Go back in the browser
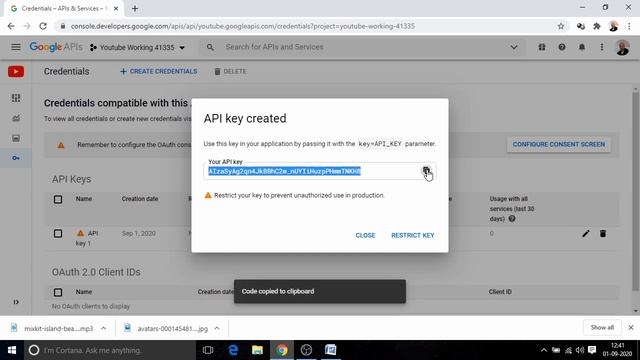 [x=11, y=26]
